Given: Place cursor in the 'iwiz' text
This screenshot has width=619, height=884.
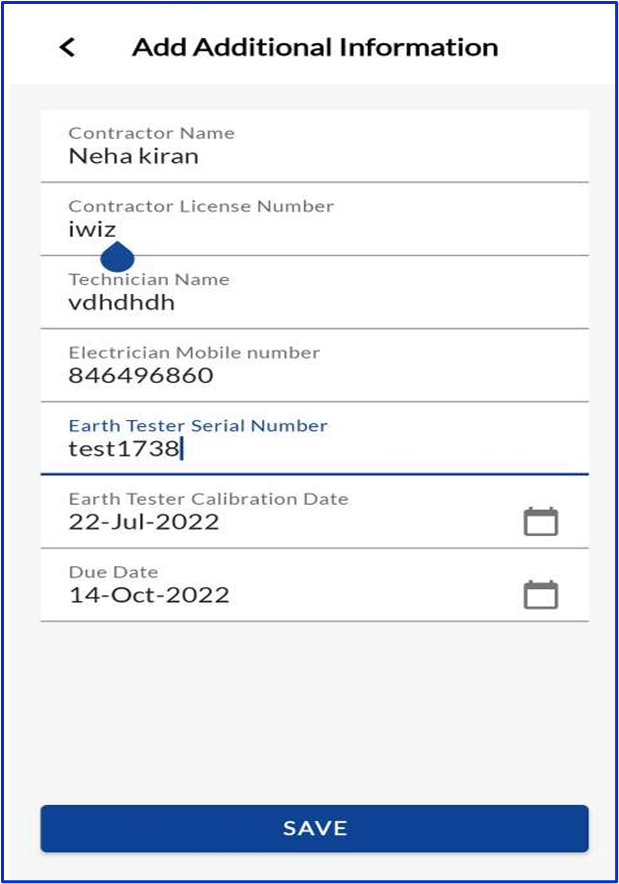Looking at the screenshot, I should (92, 229).
